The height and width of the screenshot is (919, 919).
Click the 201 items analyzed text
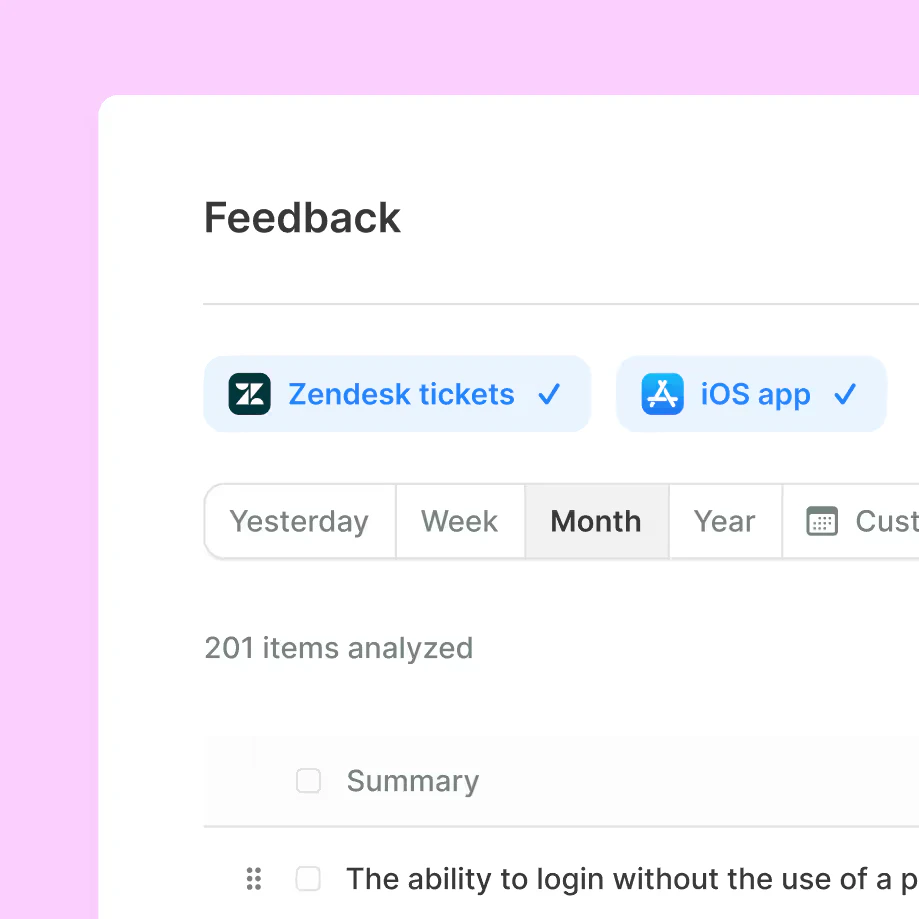[x=338, y=648]
